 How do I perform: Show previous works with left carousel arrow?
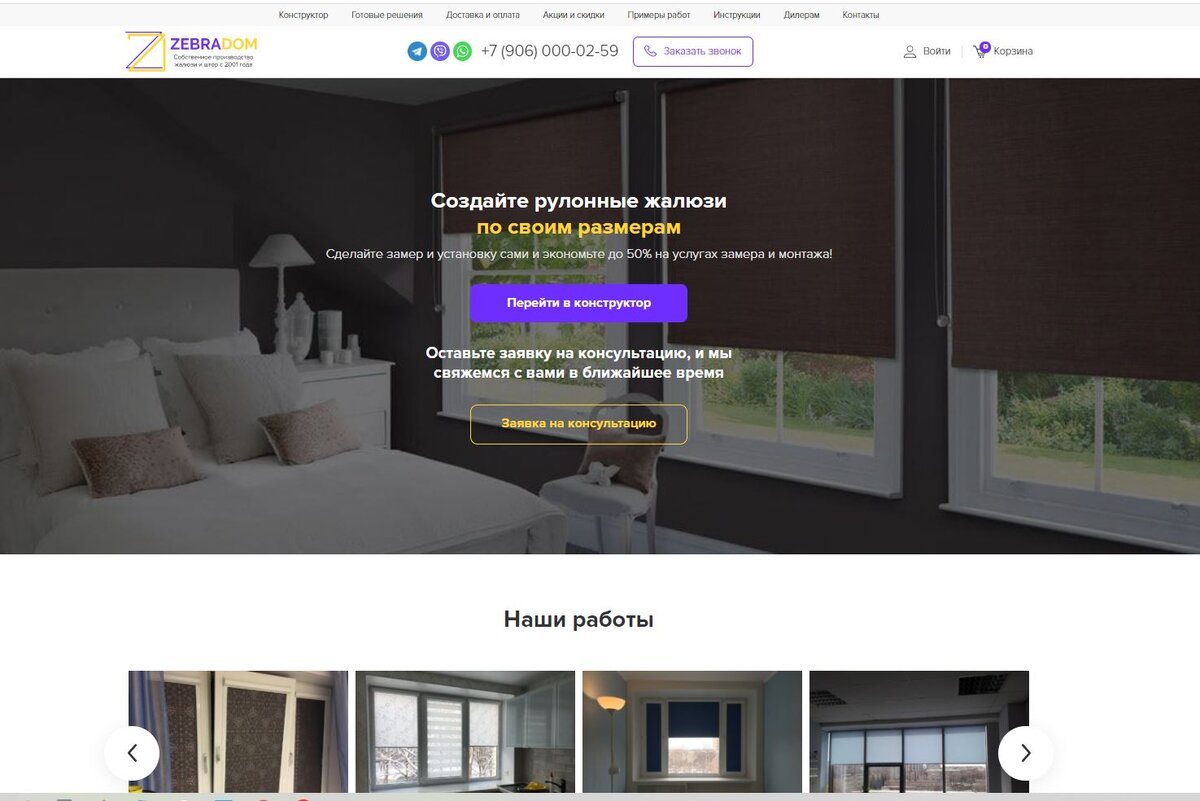coord(132,753)
